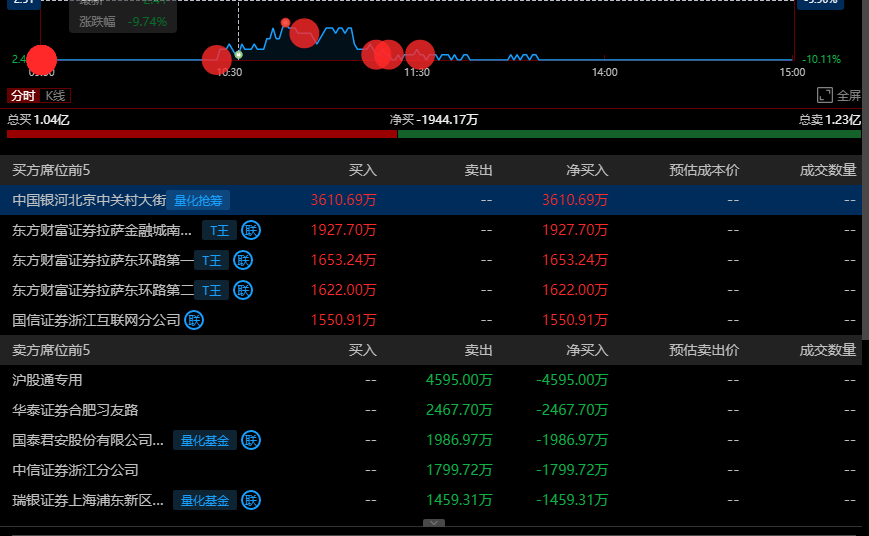Click 预估卖出价 column header
Image resolution: width=869 pixels, height=536 pixels.
pos(704,350)
